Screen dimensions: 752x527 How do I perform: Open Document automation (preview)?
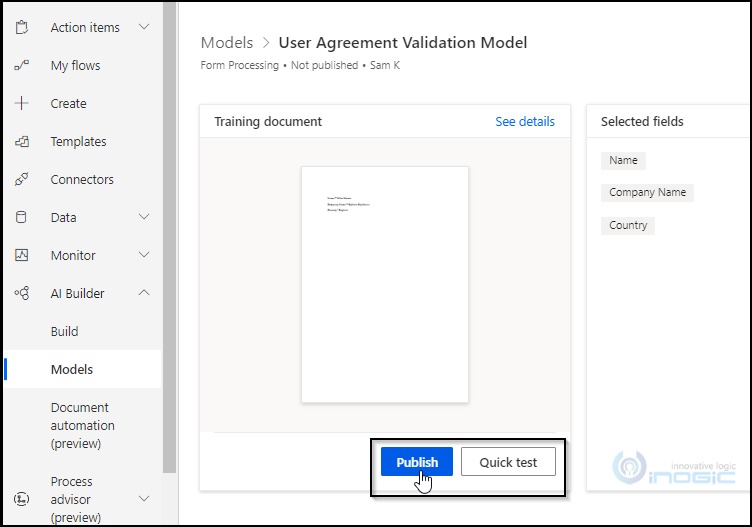pyautogui.click(x=82, y=425)
